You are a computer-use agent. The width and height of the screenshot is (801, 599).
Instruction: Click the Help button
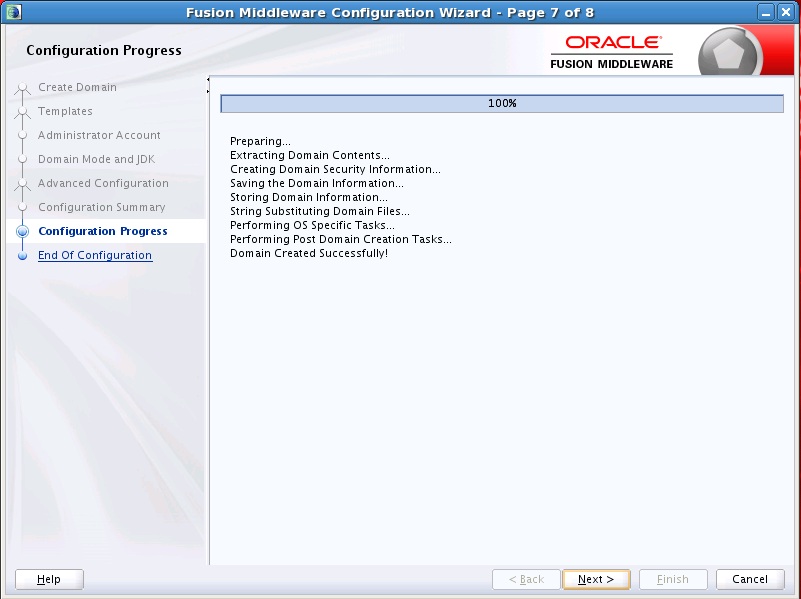click(x=49, y=579)
